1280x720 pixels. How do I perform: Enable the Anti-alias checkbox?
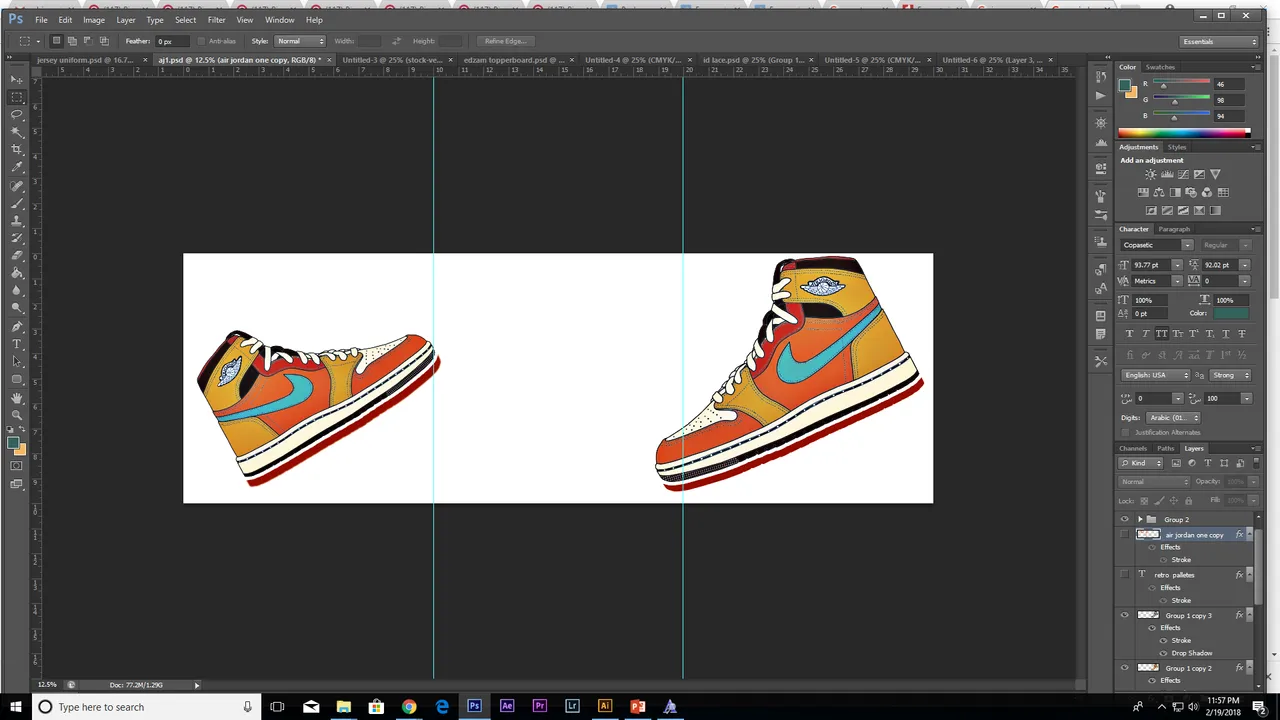(201, 41)
